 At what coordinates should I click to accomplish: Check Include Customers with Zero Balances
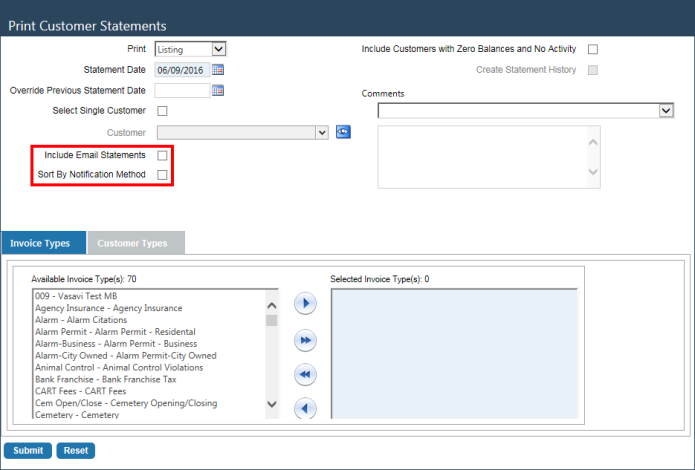click(593, 49)
